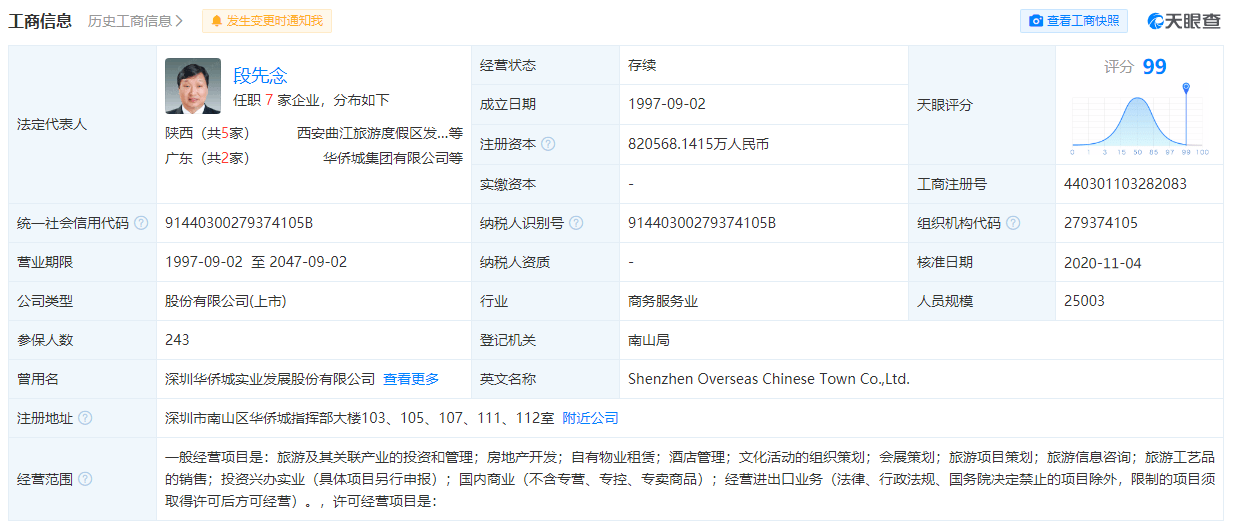The width and height of the screenshot is (1235, 524).
Task: Expand chevron next to 历史工商信息
Action: [x=179, y=21]
